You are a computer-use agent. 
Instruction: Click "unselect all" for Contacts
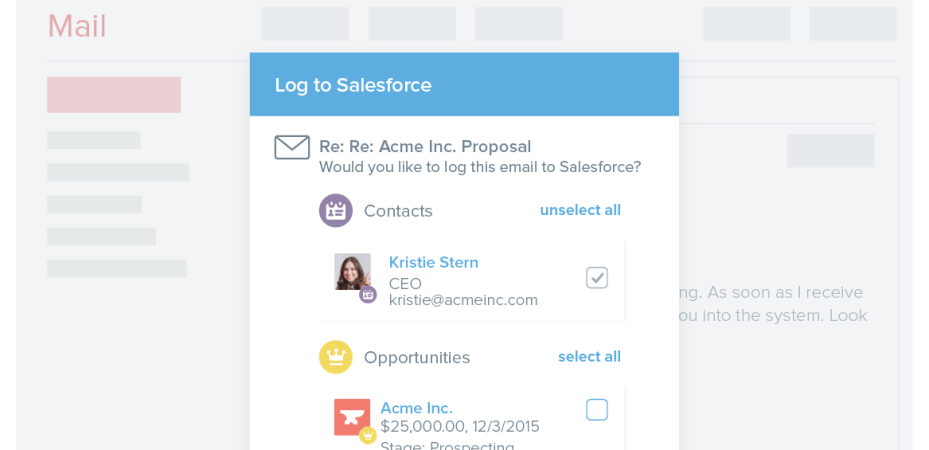pos(580,210)
